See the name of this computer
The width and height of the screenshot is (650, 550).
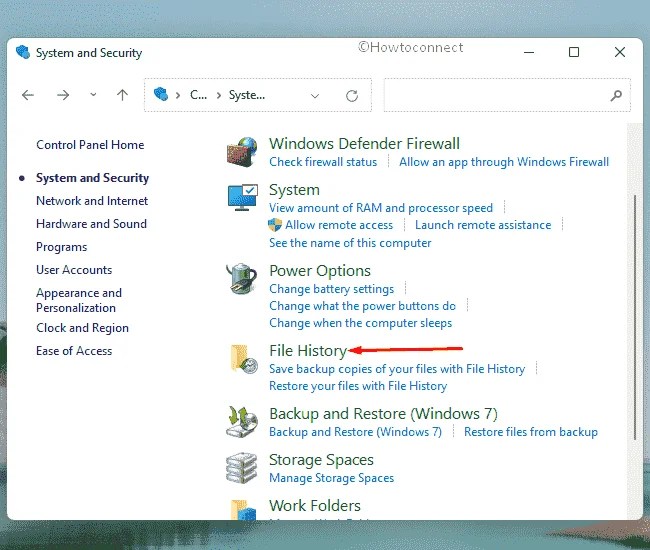click(x=350, y=243)
